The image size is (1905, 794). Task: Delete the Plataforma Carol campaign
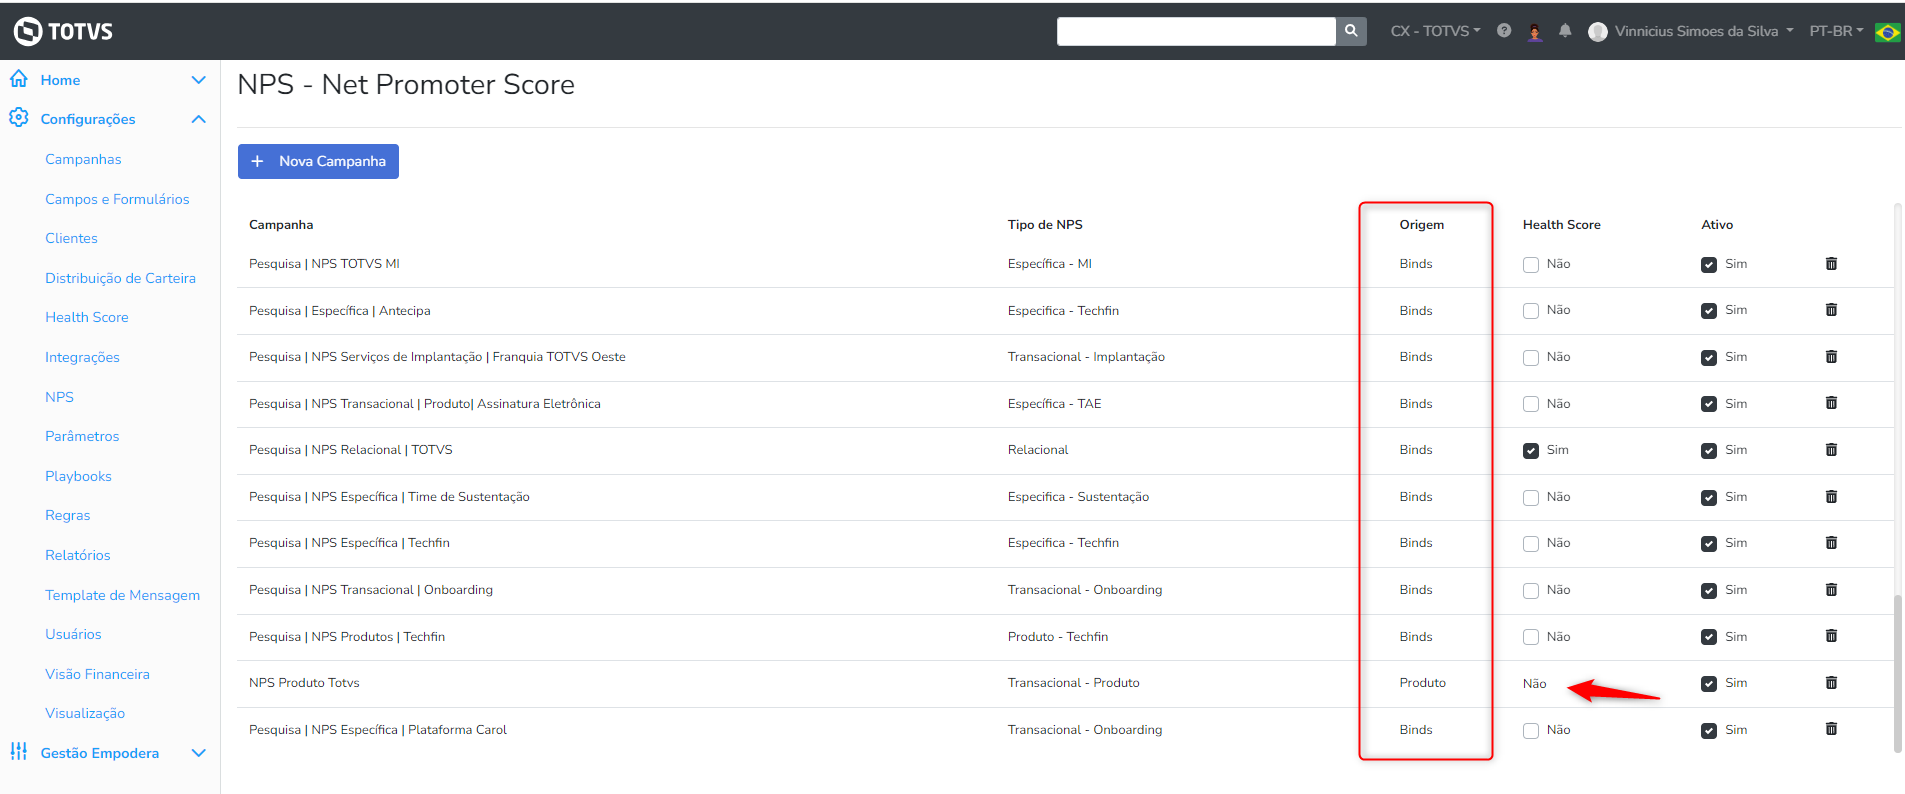tap(1831, 729)
